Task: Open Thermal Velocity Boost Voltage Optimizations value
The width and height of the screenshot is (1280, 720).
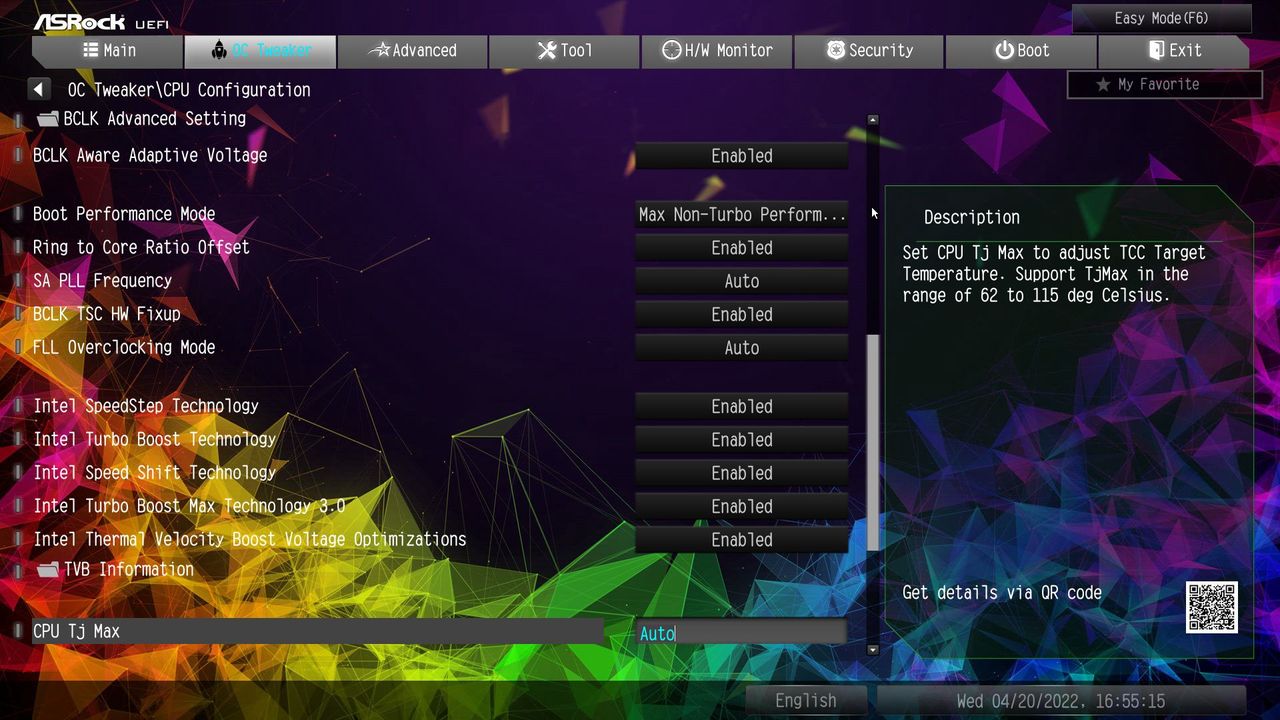Action: pos(742,540)
